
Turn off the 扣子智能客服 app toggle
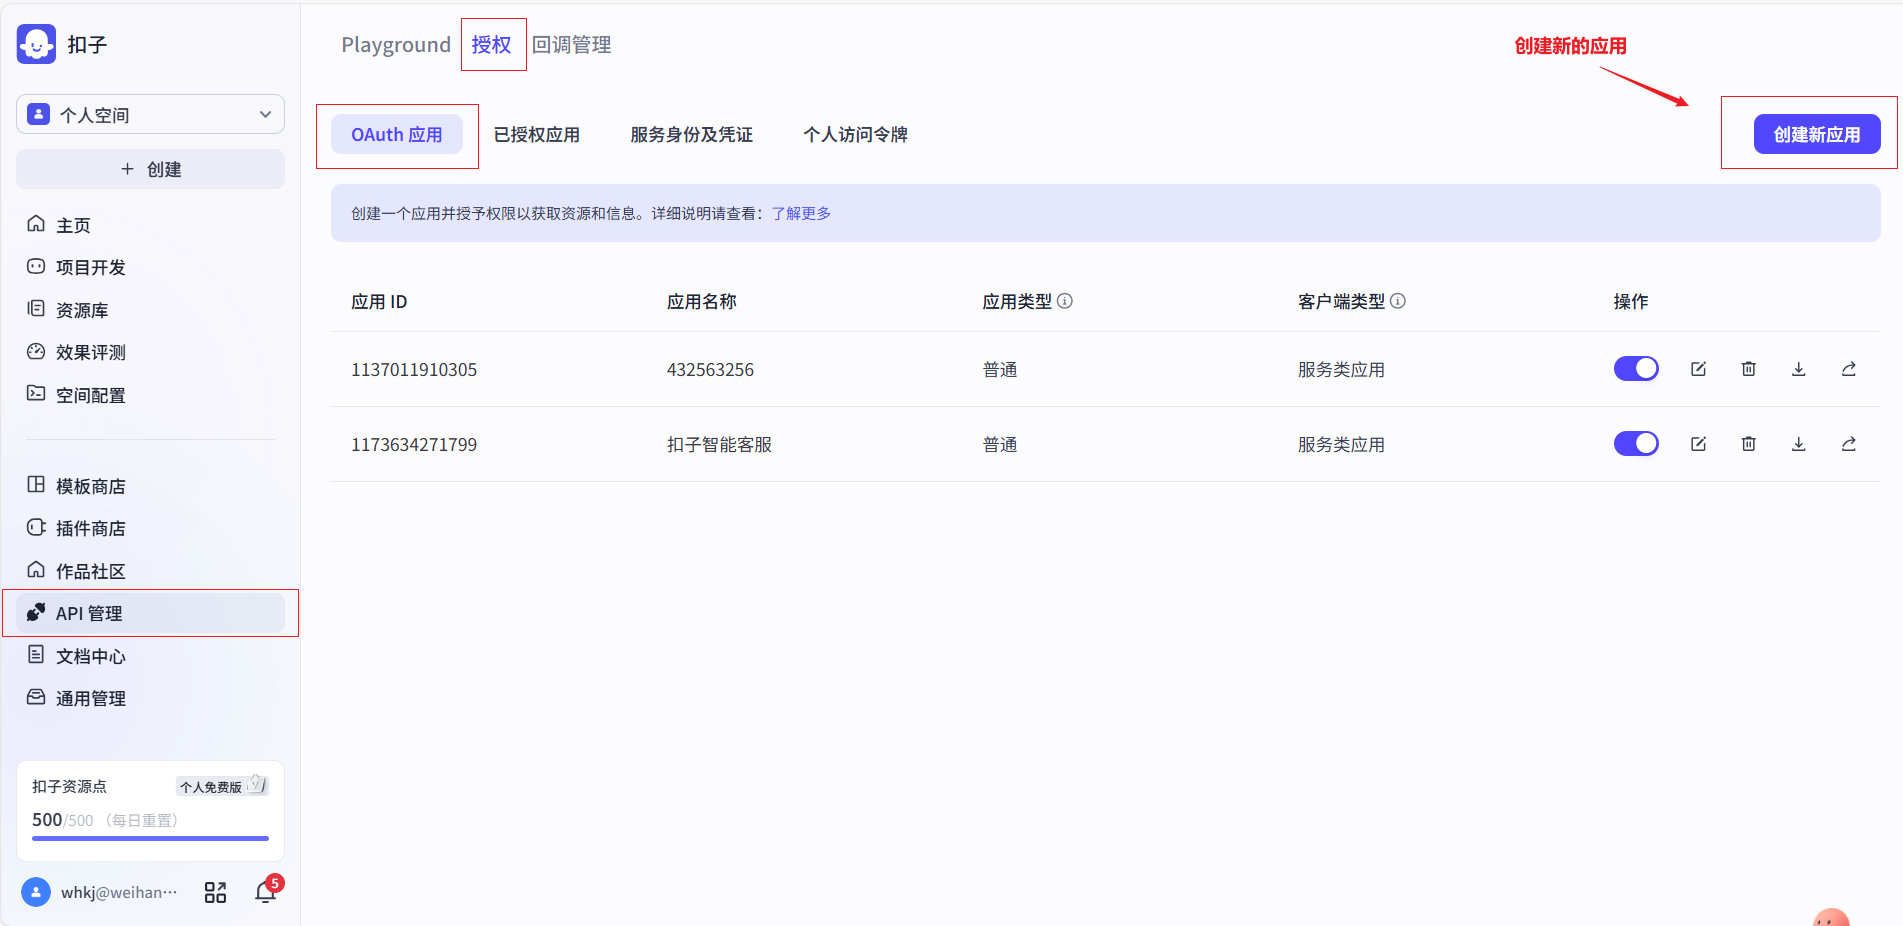tap(1636, 444)
